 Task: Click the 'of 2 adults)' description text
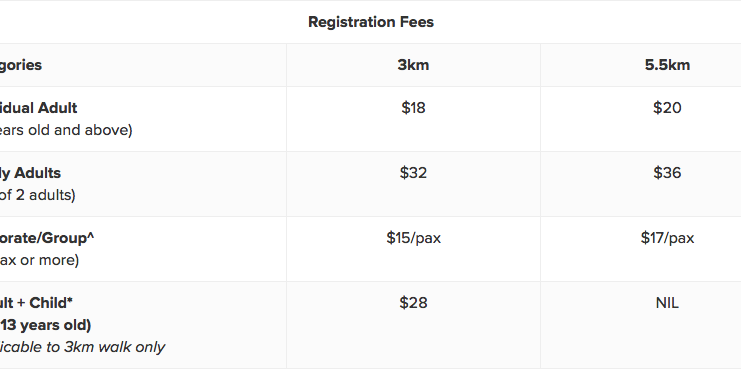point(37,195)
